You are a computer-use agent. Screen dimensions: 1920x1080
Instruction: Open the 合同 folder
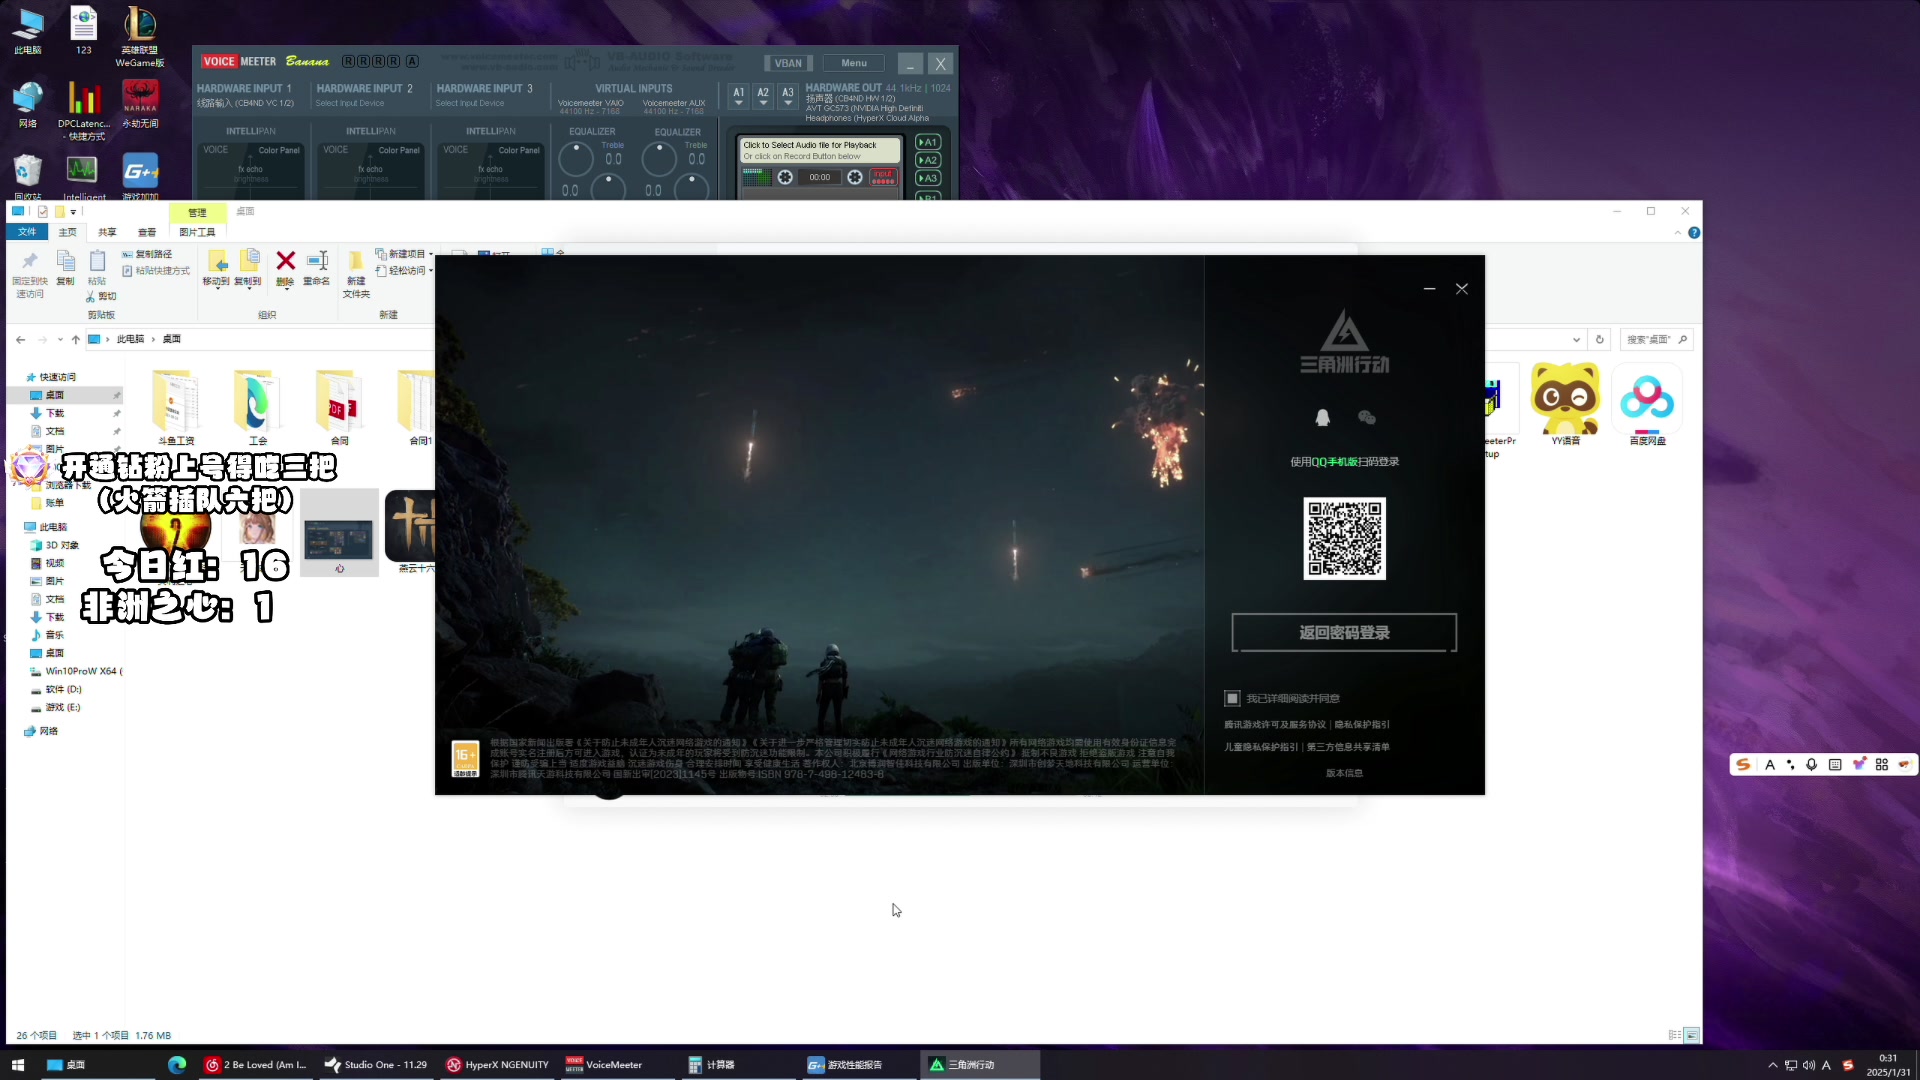340,407
